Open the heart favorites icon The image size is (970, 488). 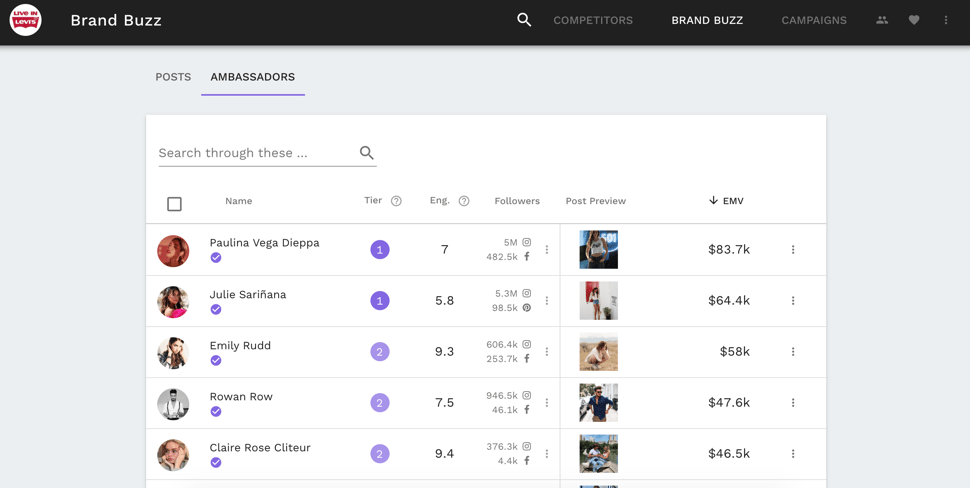coord(914,20)
